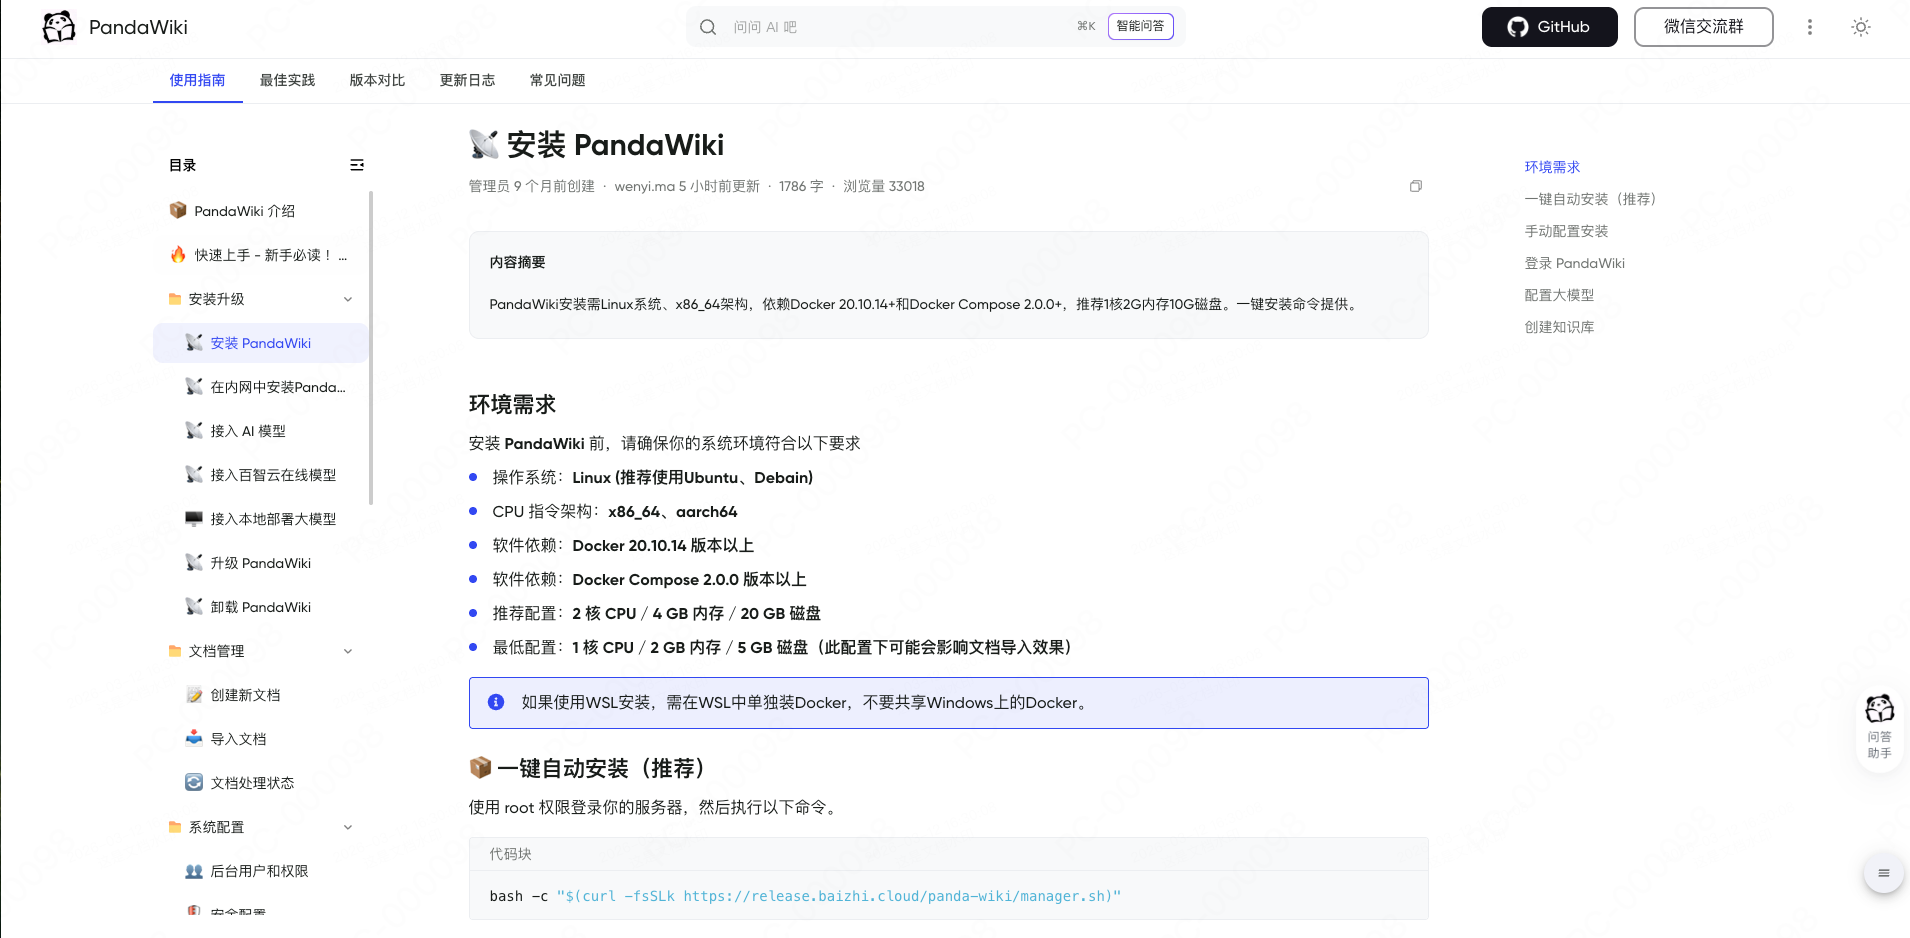The width and height of the screenshot is (1910, 938).
Task: Open 卸载 PandaWiki sidebar entry
Action: (x=261, y=607)
